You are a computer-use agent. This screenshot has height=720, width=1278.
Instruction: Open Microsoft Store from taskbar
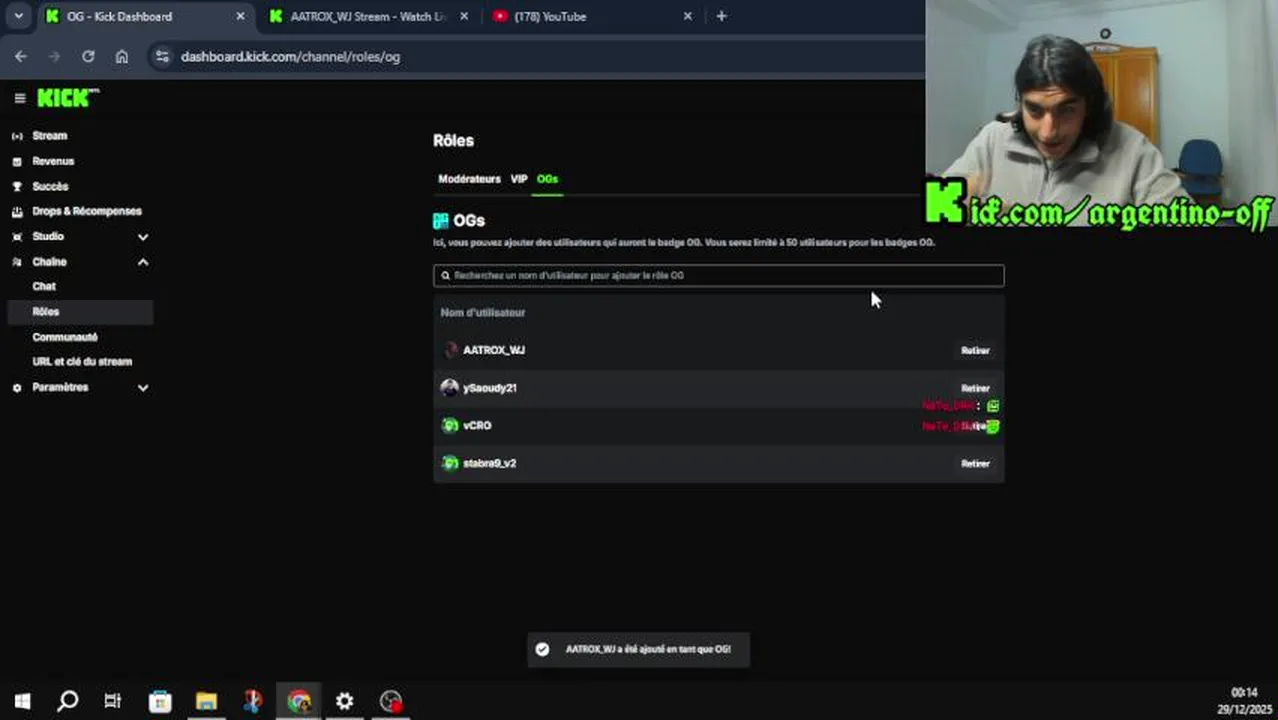tap(160, 702)
